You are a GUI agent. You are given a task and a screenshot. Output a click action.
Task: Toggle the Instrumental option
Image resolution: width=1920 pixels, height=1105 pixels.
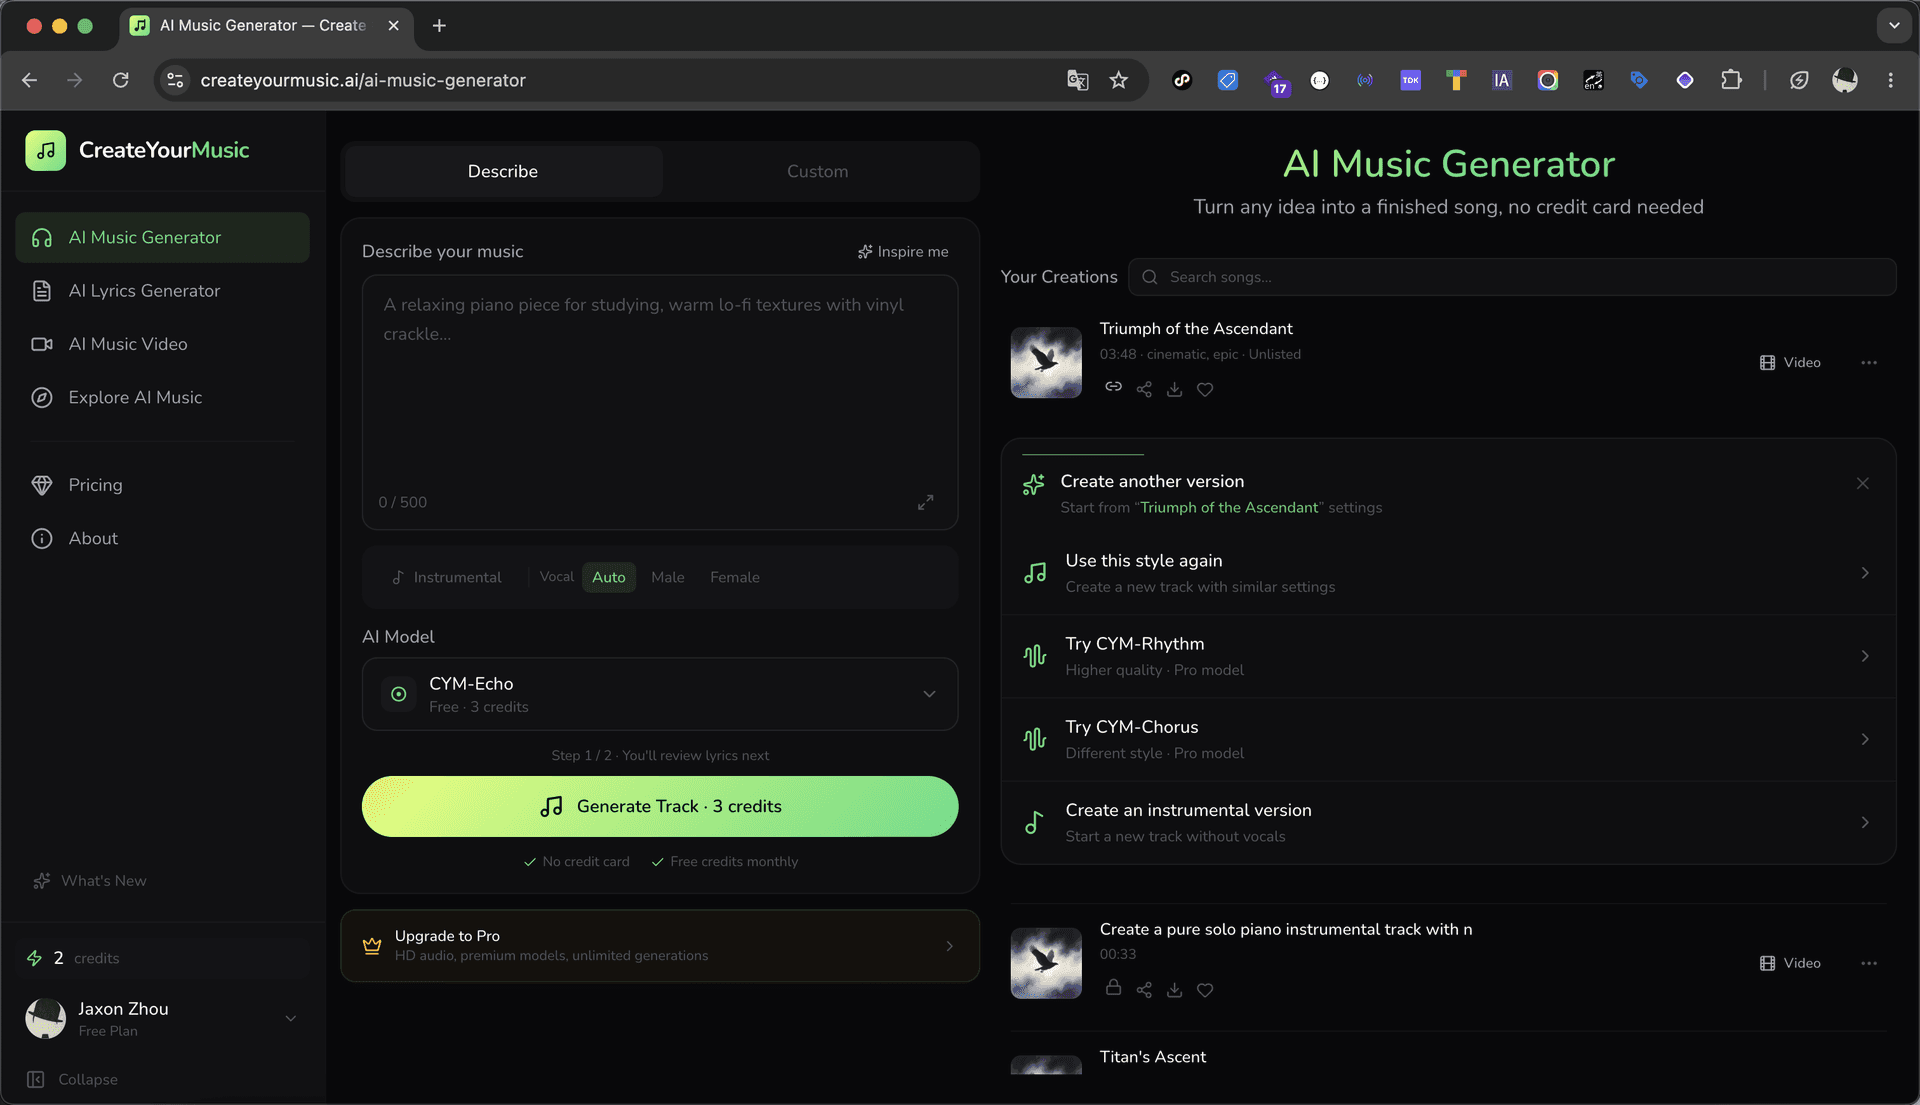click(x=446, y=577)
